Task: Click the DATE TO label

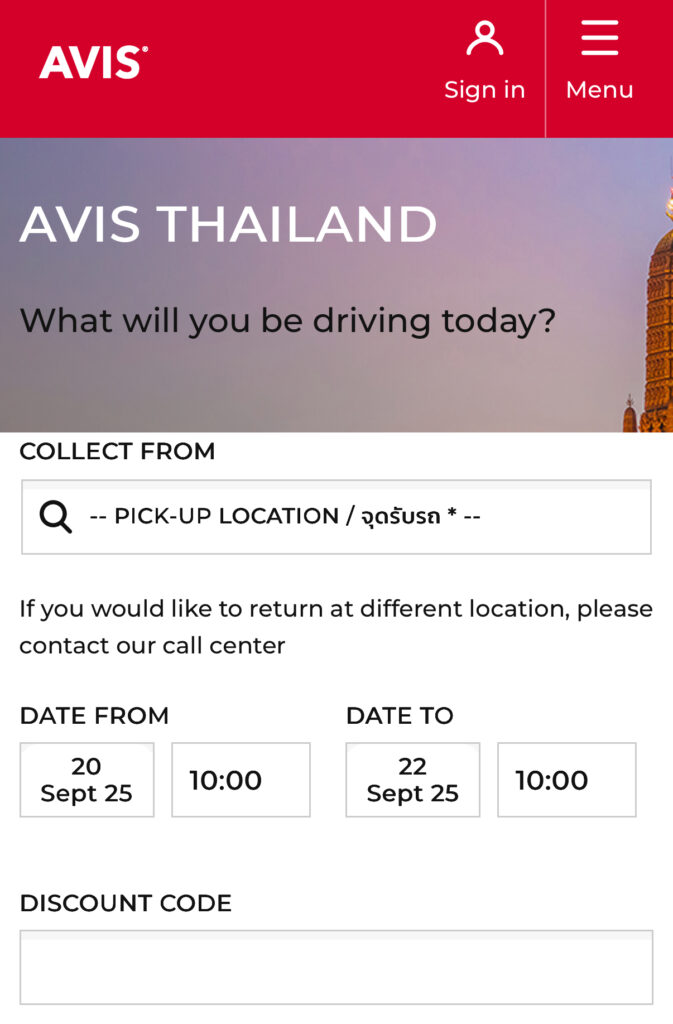Action: click(x=399, y=716)
